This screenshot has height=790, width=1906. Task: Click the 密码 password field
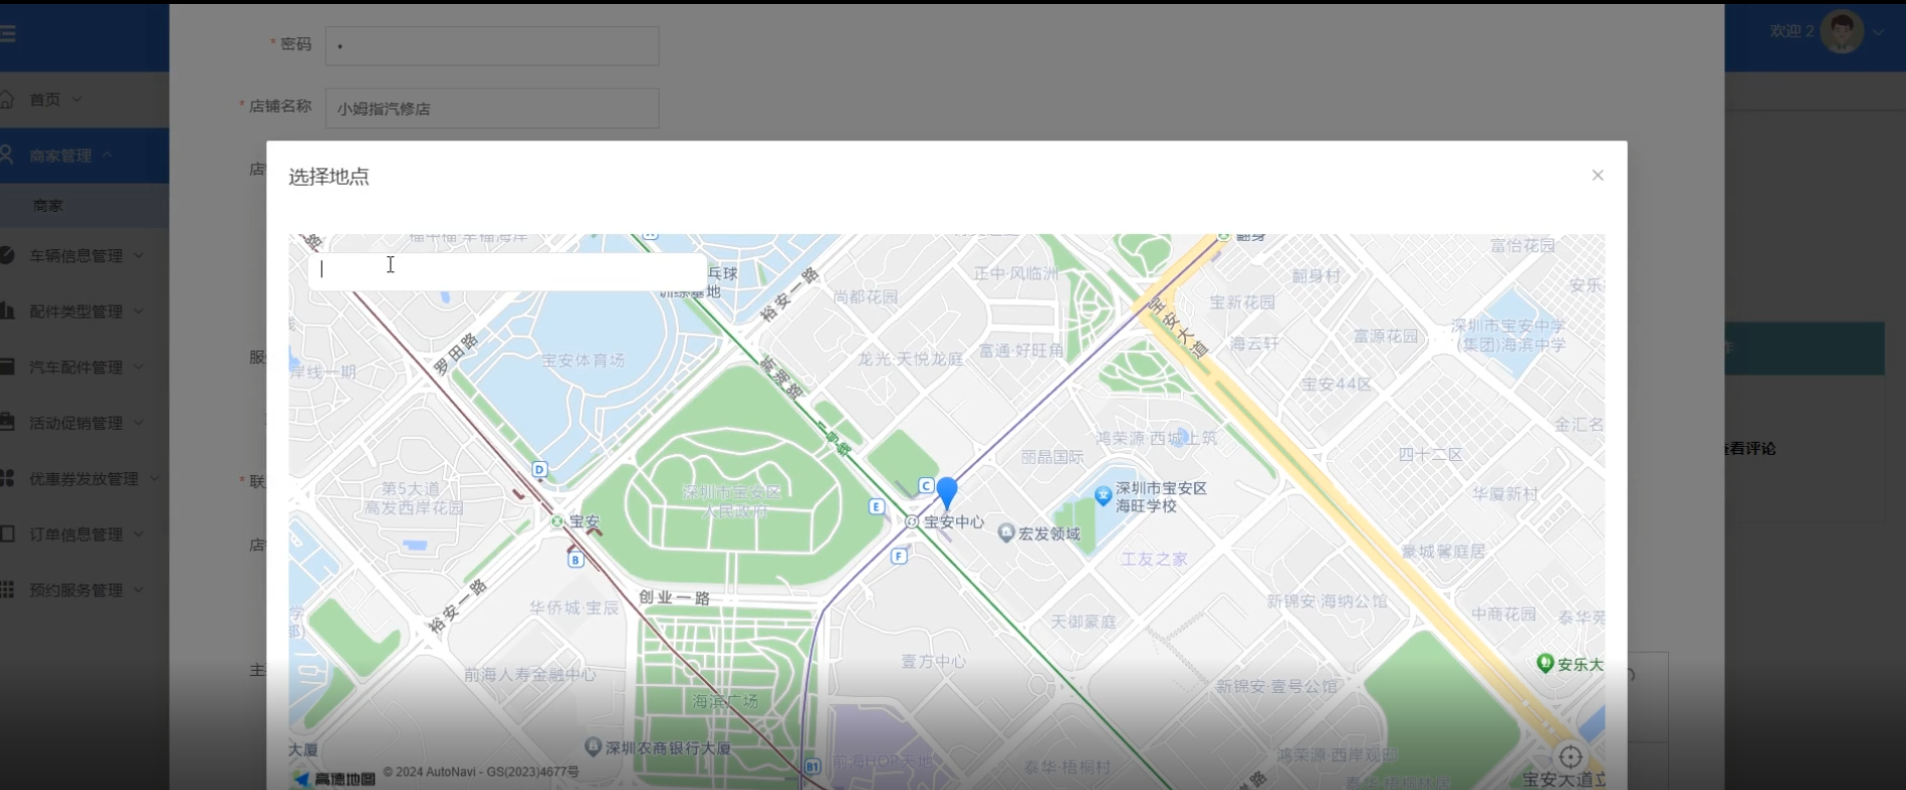[x=492, y=46]
